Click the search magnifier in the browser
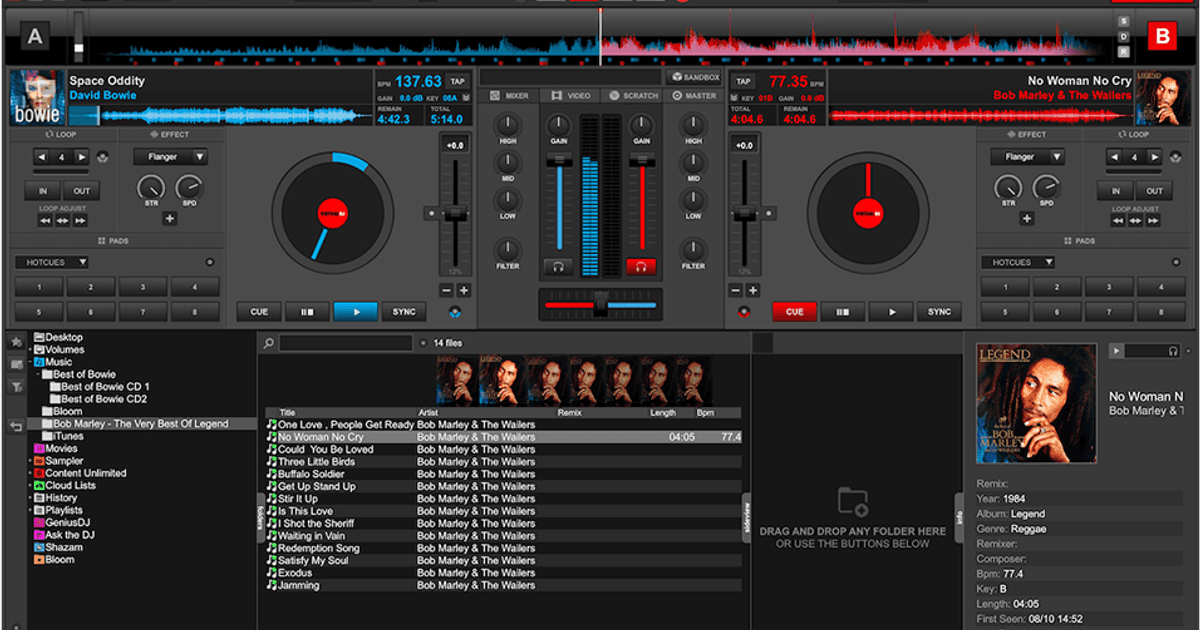Screen dimensions: 1200x630 click(x=268, y=341)
